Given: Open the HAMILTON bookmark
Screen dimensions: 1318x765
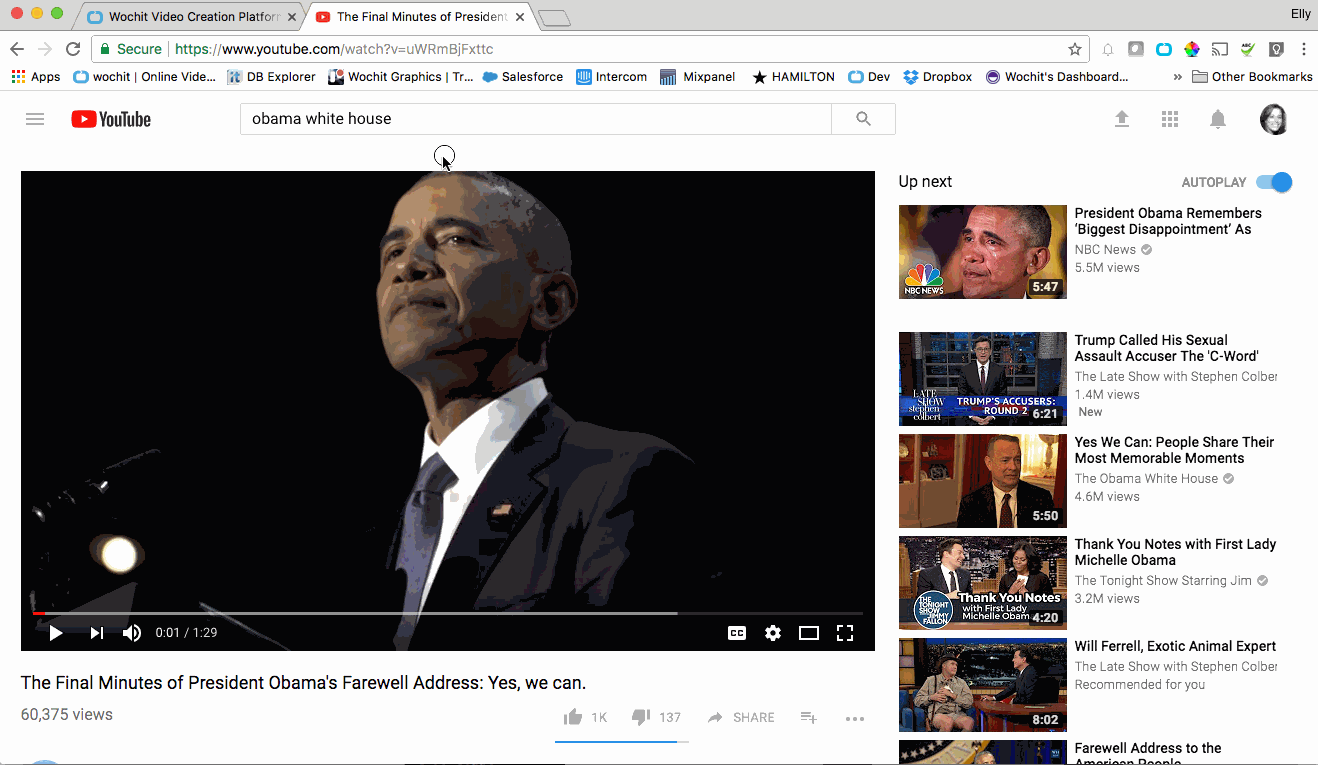Looking at the screenshot, I should 793,77.
